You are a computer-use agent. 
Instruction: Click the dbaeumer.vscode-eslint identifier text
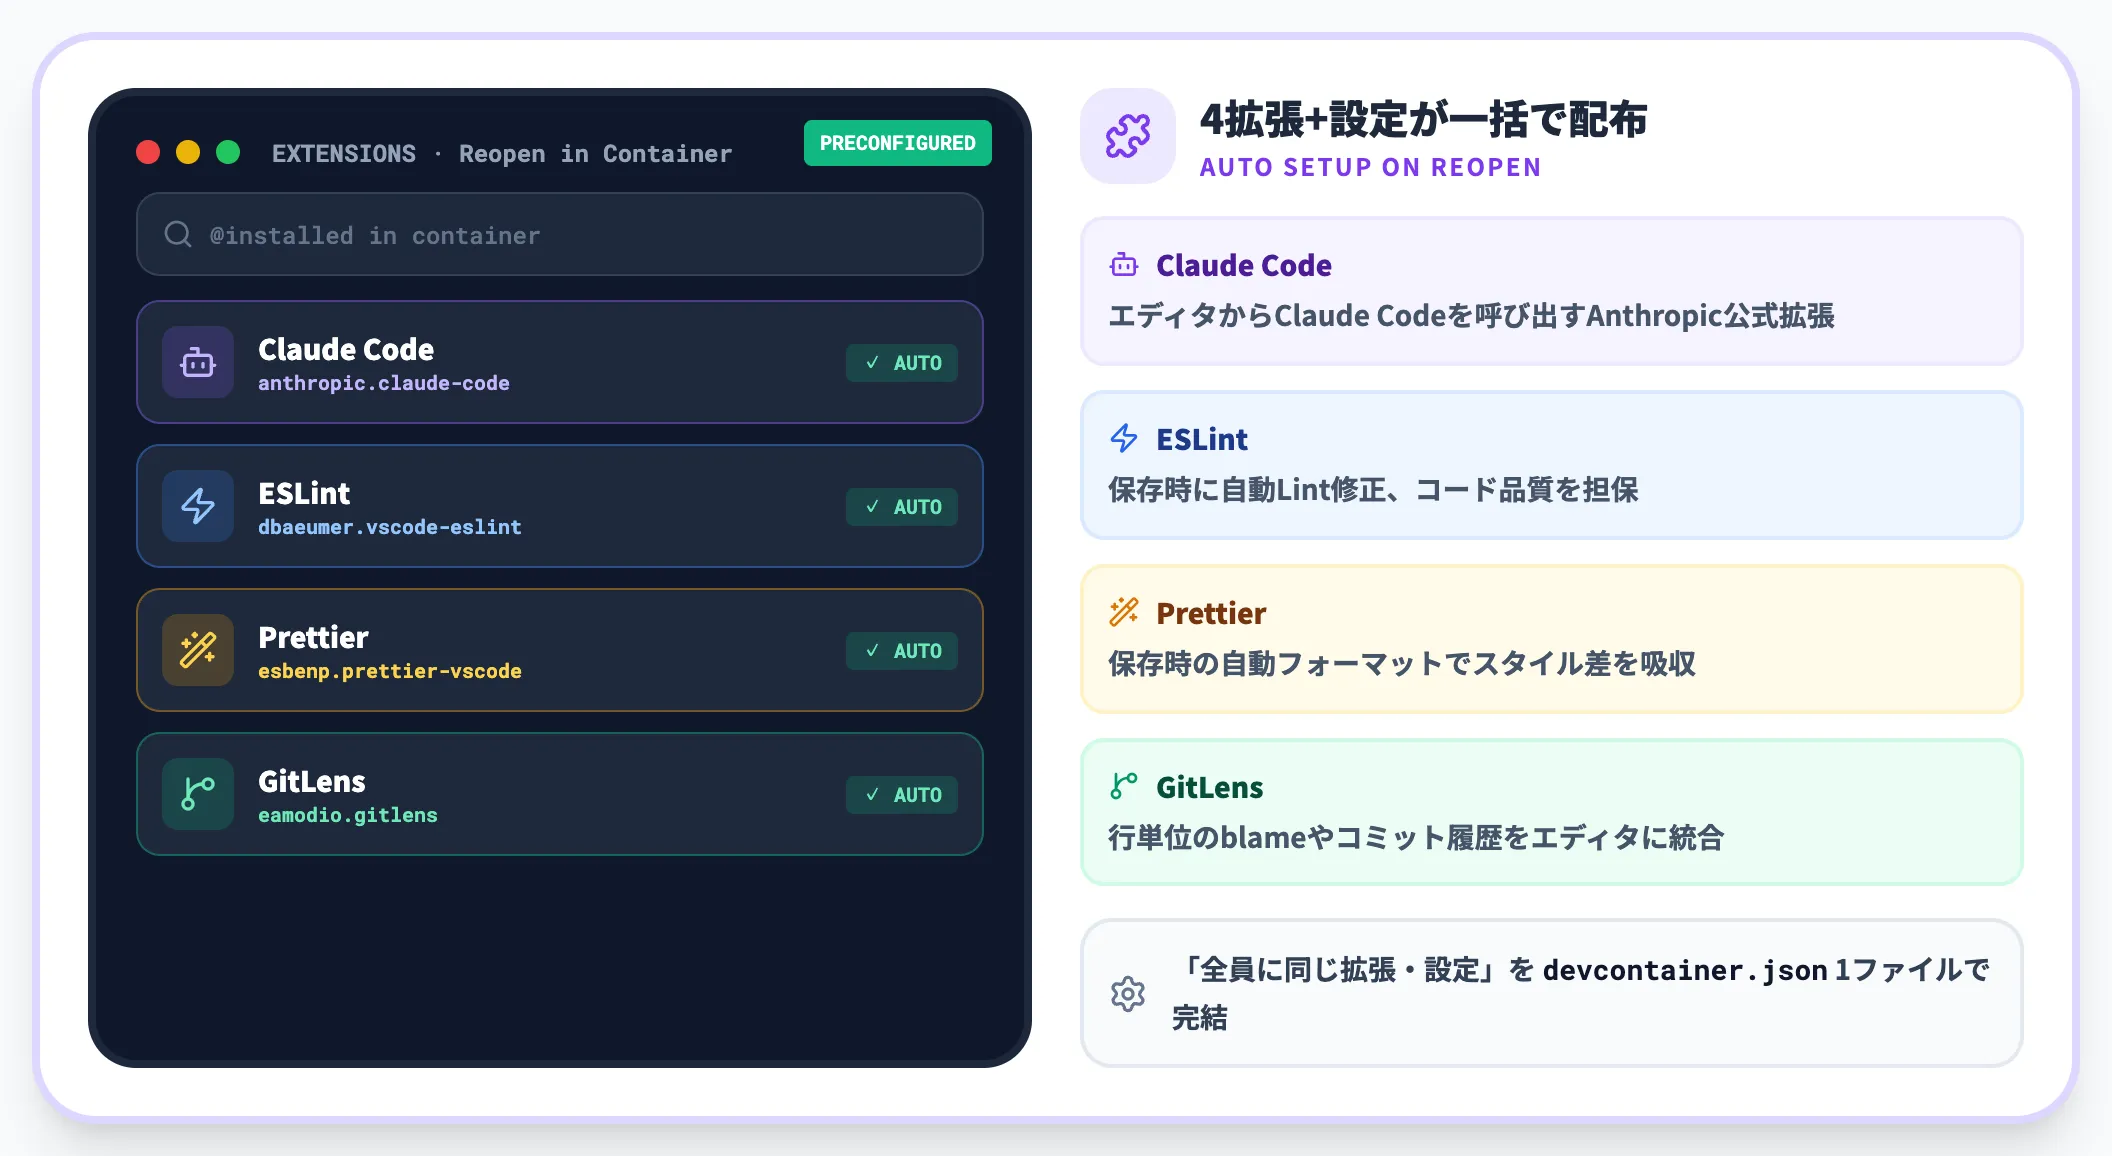390,527
